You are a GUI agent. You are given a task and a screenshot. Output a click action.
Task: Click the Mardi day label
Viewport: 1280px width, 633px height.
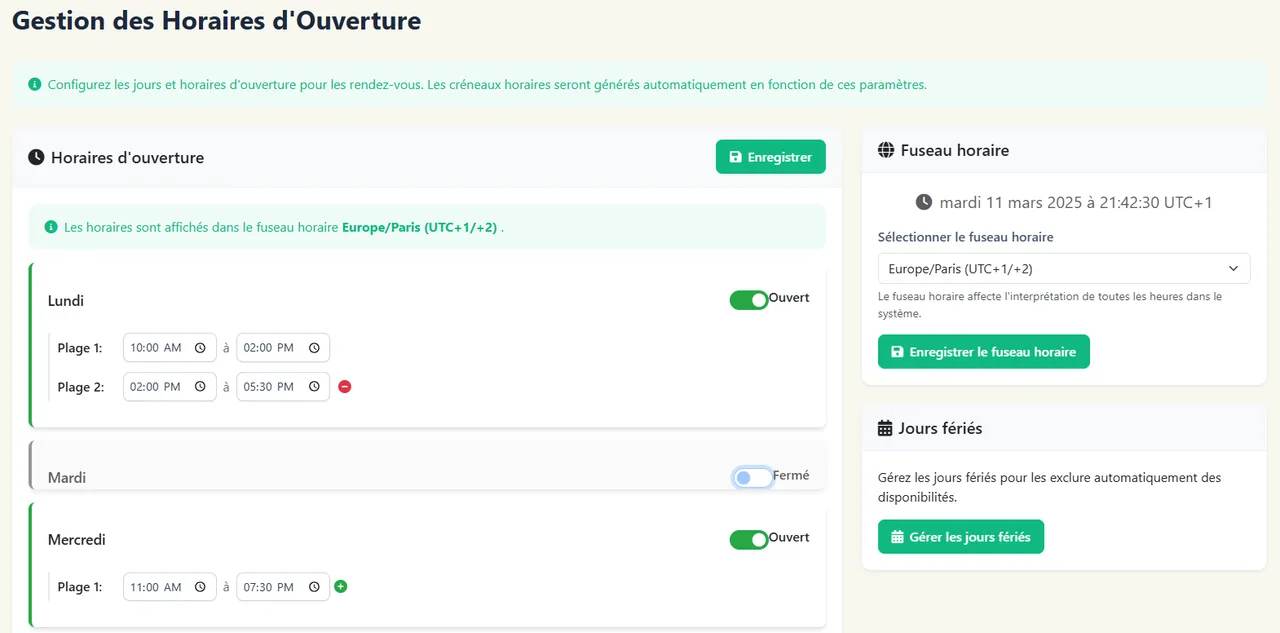[67, 478]
